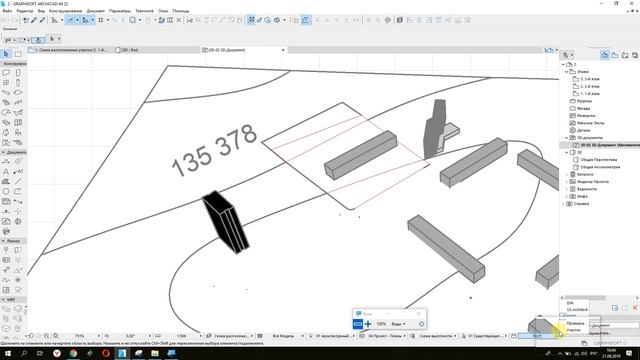Choose US Architect from the popup list
This screenshot has height=360, width=640.
pos(577,310)
